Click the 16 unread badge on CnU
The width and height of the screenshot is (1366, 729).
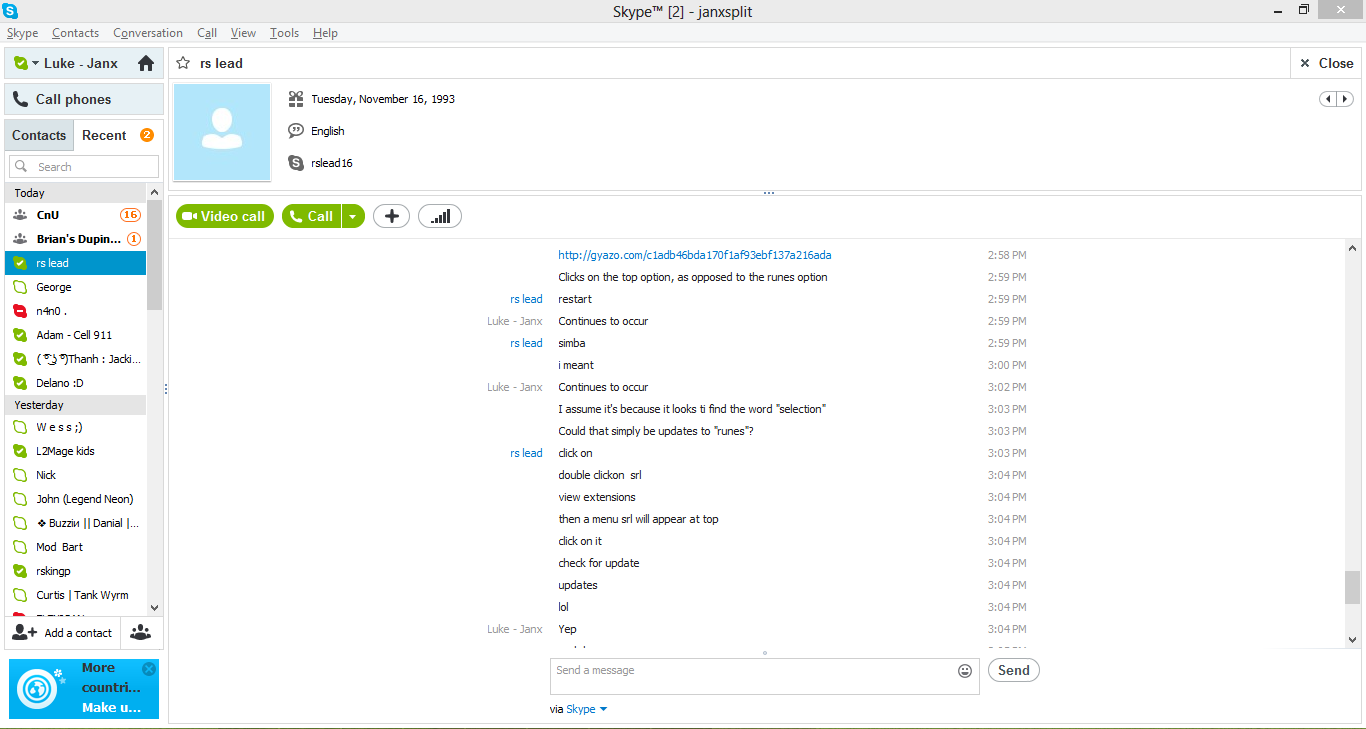point(130,215)
